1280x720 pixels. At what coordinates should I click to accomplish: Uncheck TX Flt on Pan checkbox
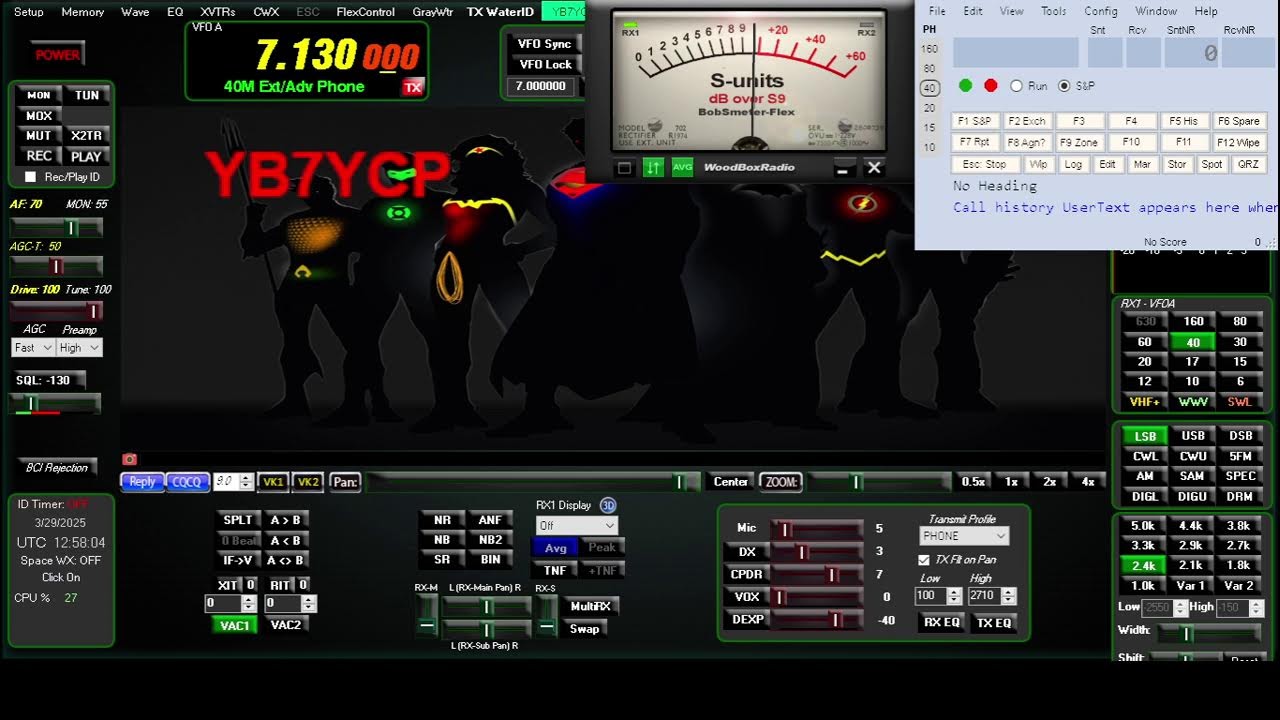tap(924, 560)
